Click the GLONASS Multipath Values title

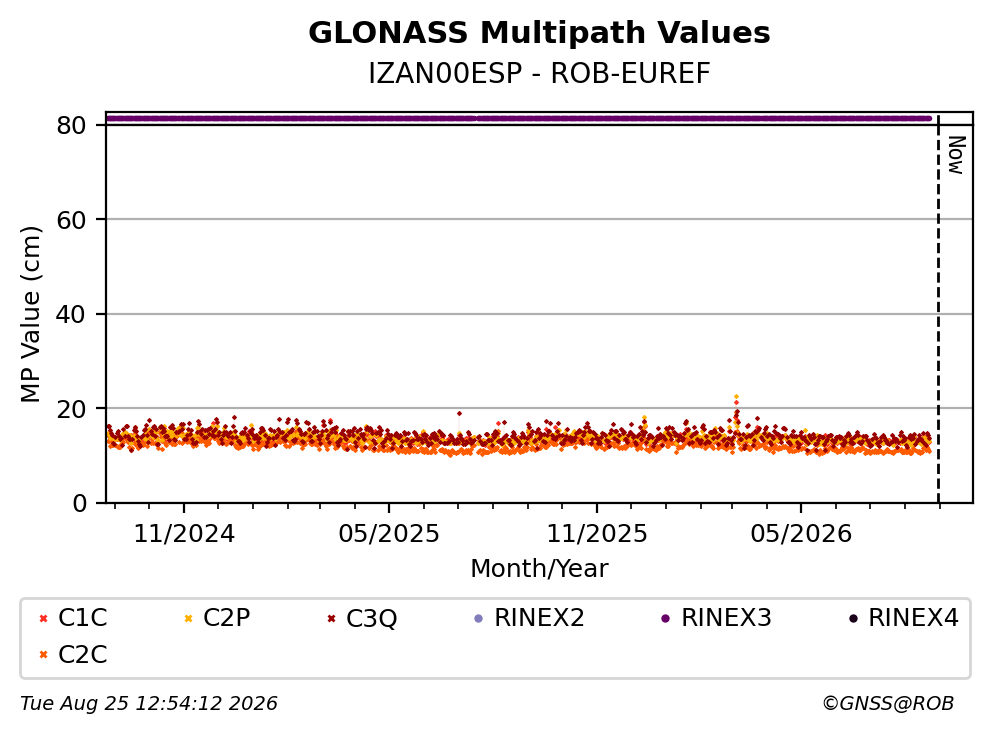click(x=540, y=32)
